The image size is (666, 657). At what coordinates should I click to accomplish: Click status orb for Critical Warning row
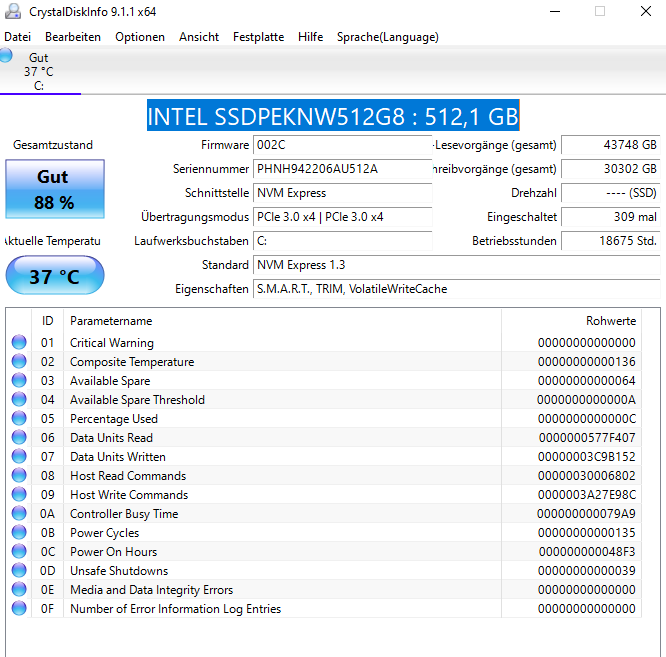19,342
